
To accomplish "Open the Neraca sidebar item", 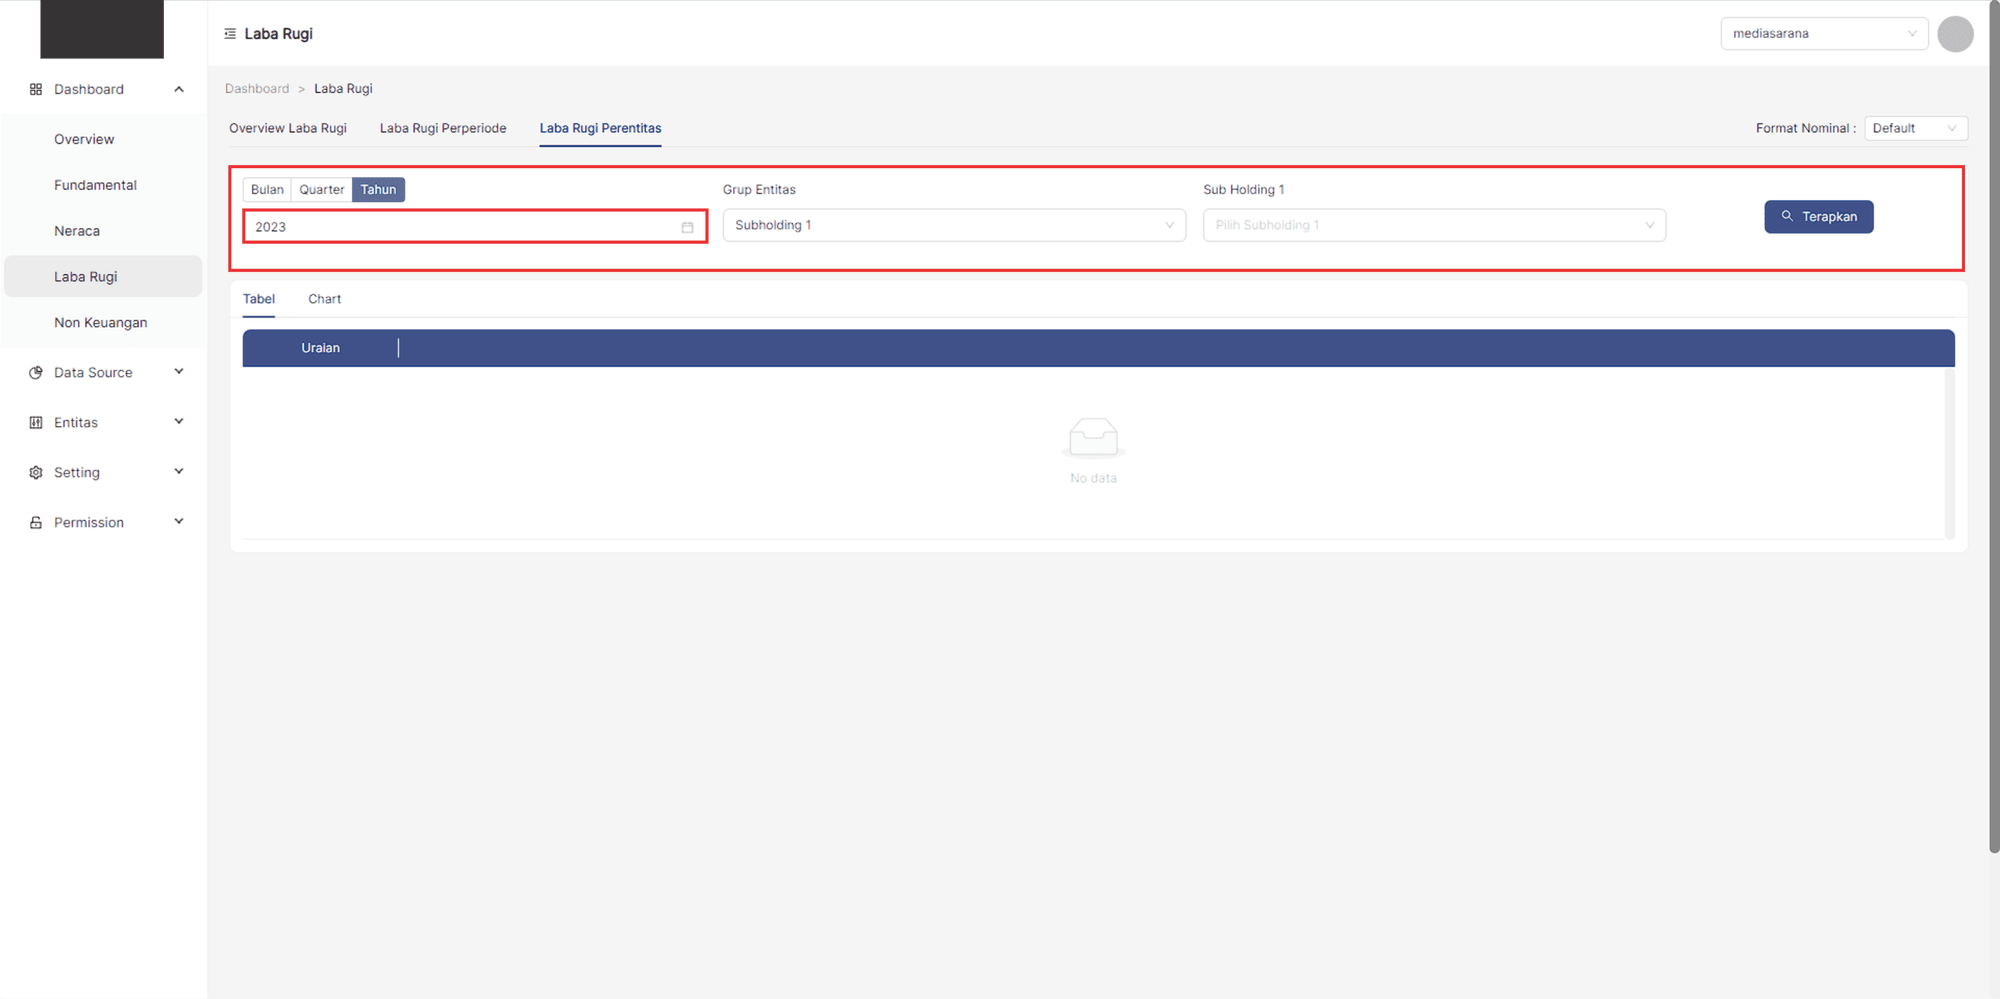I will pos(77,231).
